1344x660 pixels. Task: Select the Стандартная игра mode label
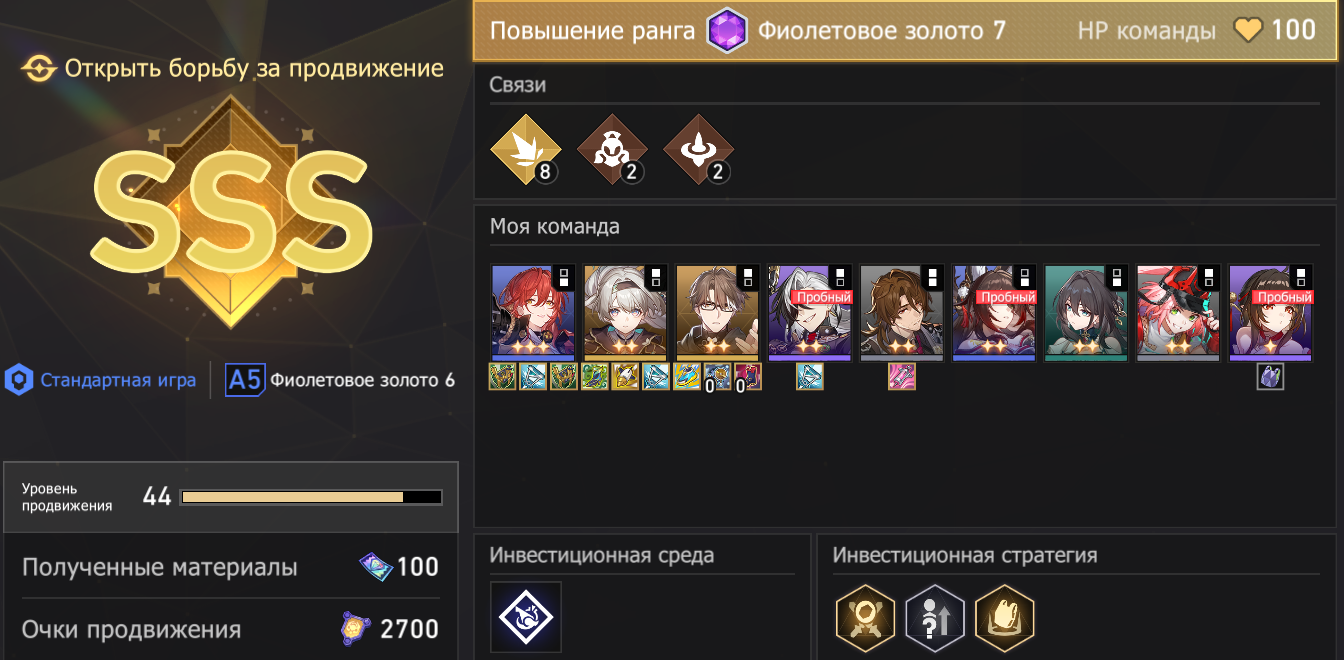pos(118,381)
